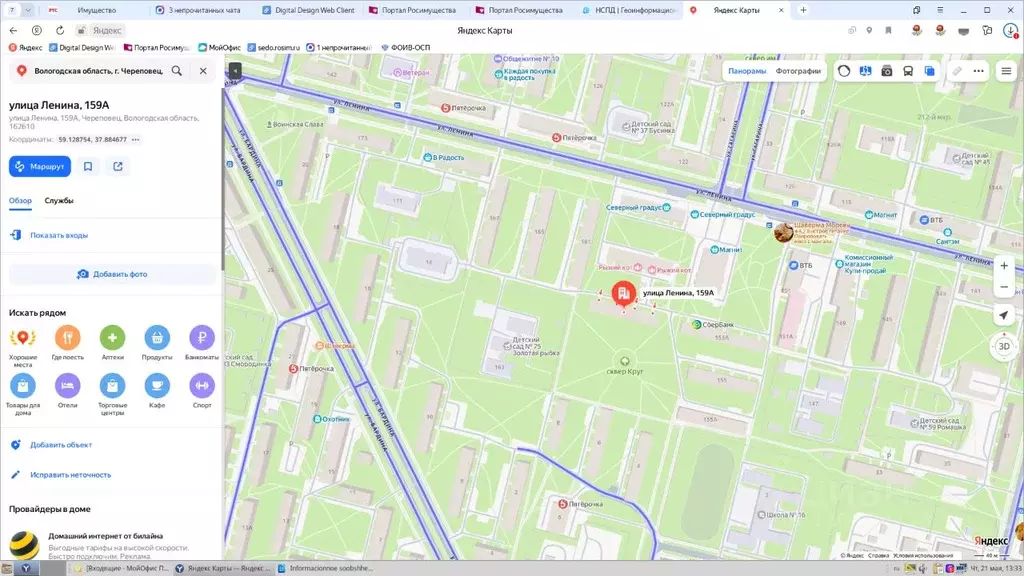1024x576 pixels.
Task: Open the МойОфис bookmark
Action: [219, 48]
